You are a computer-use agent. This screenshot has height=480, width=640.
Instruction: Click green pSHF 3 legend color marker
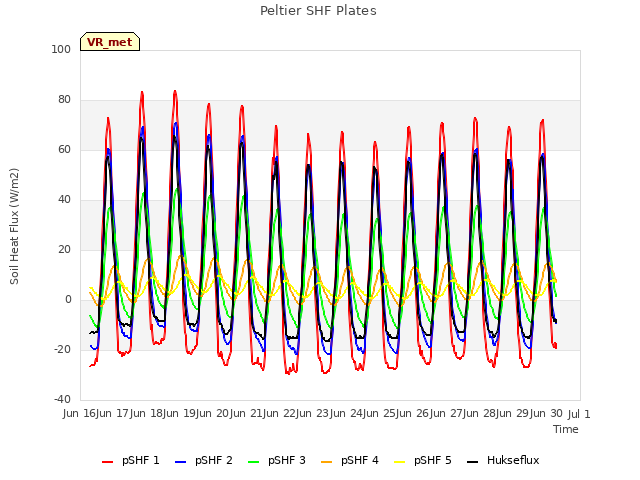click(253, 462)
